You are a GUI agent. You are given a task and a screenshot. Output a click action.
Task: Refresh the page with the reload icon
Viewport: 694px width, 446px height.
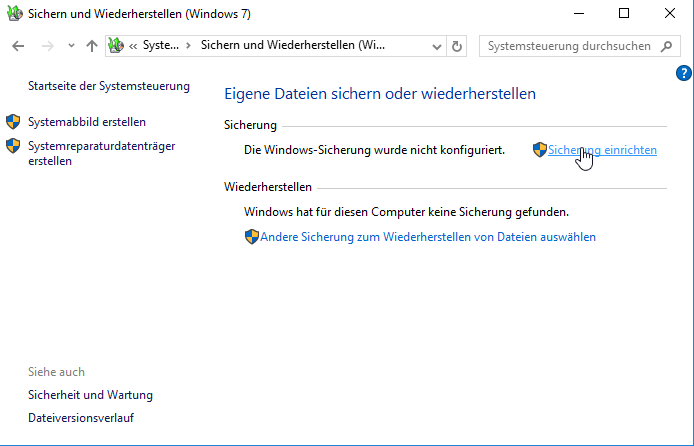(457, 46)
